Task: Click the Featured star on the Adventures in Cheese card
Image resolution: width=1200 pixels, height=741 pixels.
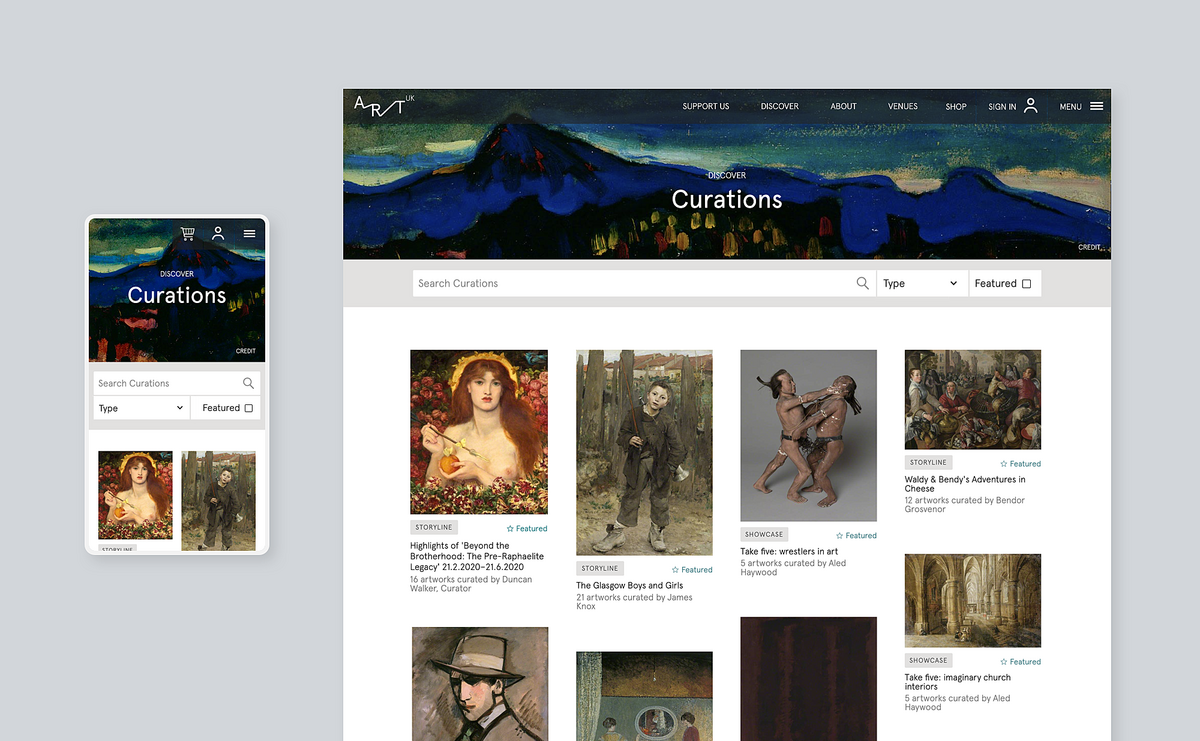Action: coord(1004,462)
